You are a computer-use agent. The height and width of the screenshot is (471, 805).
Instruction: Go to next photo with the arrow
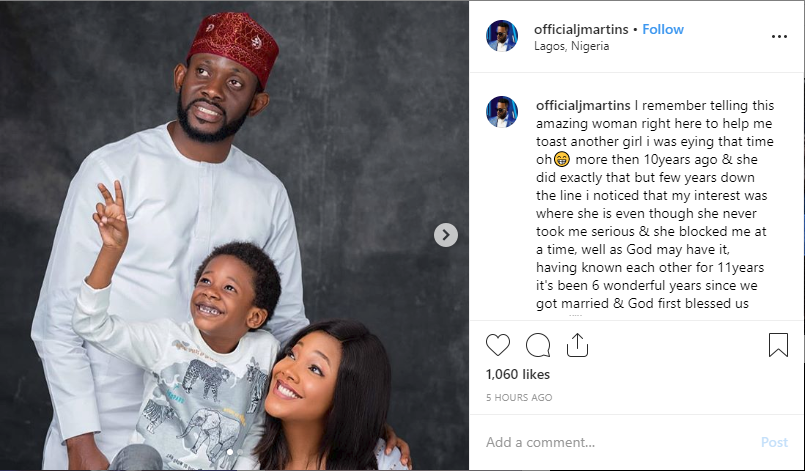tap(446, 235)
